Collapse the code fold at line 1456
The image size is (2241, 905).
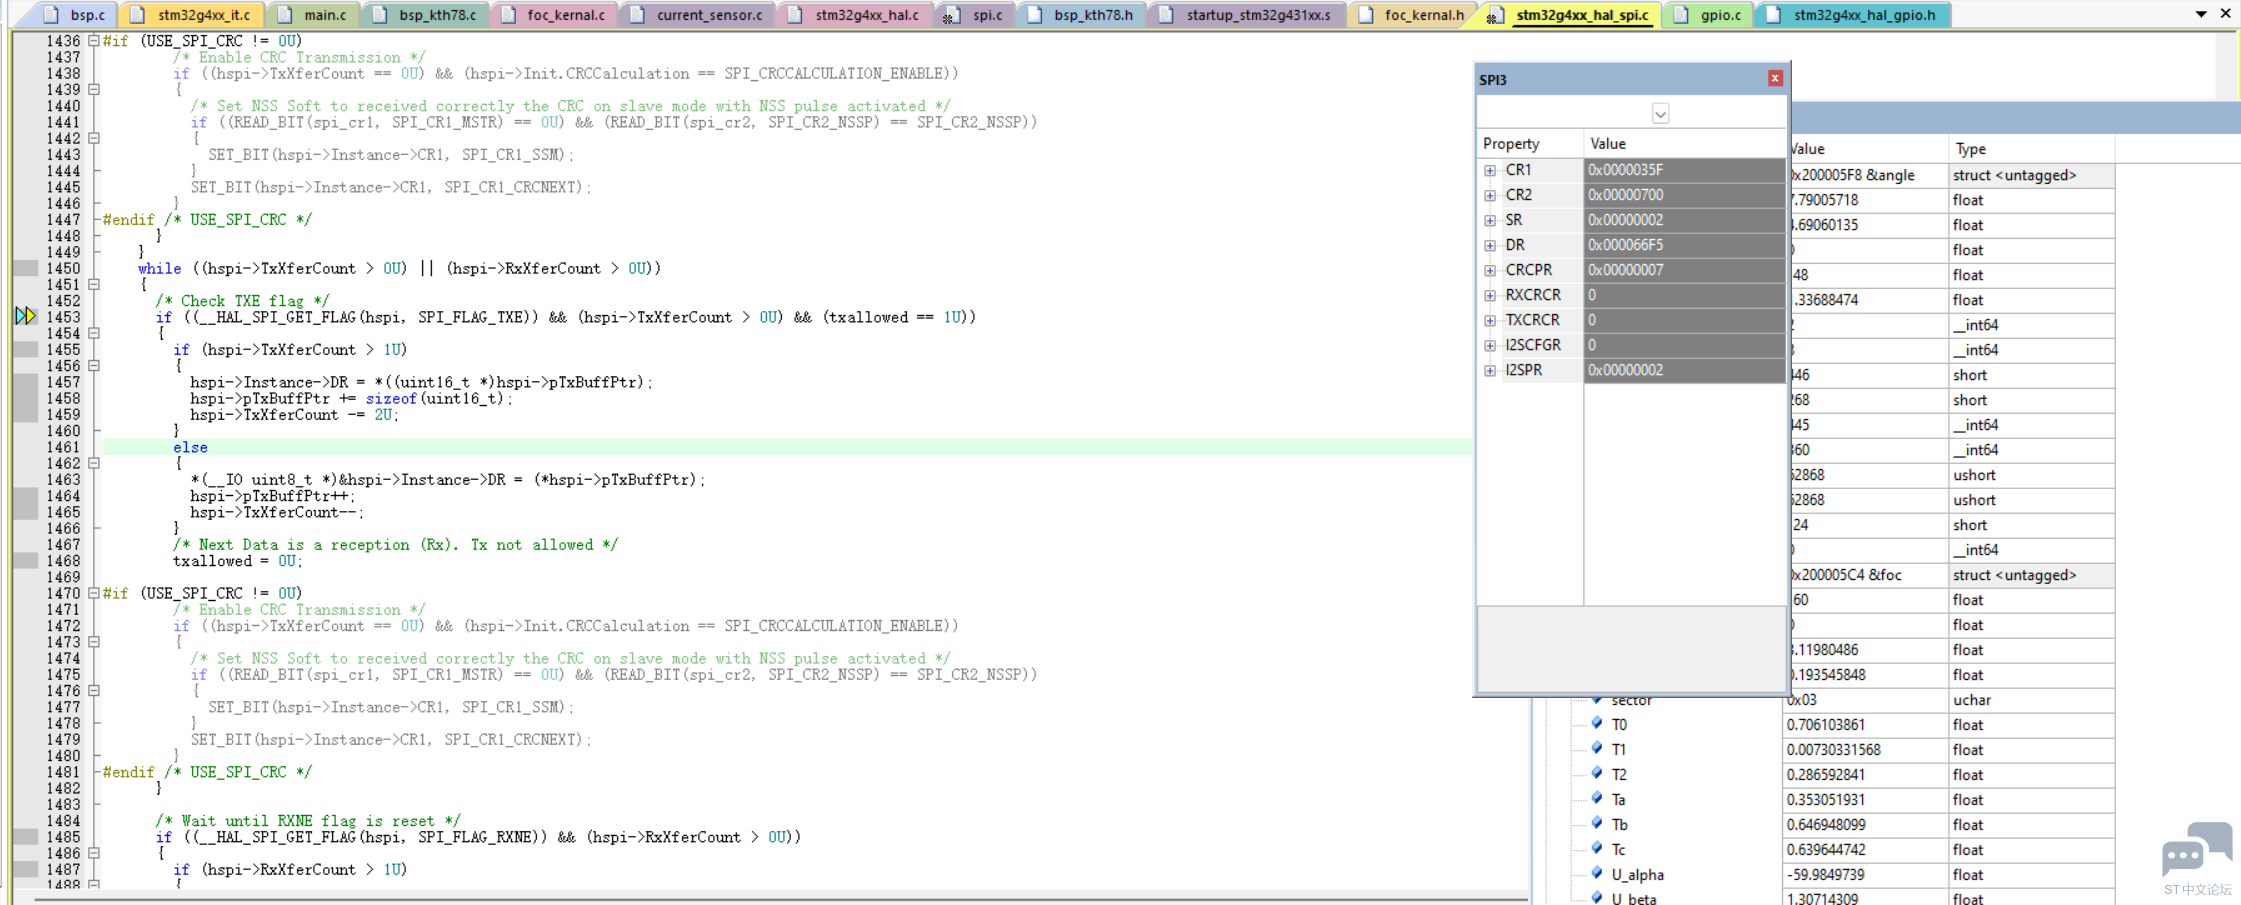94,366
